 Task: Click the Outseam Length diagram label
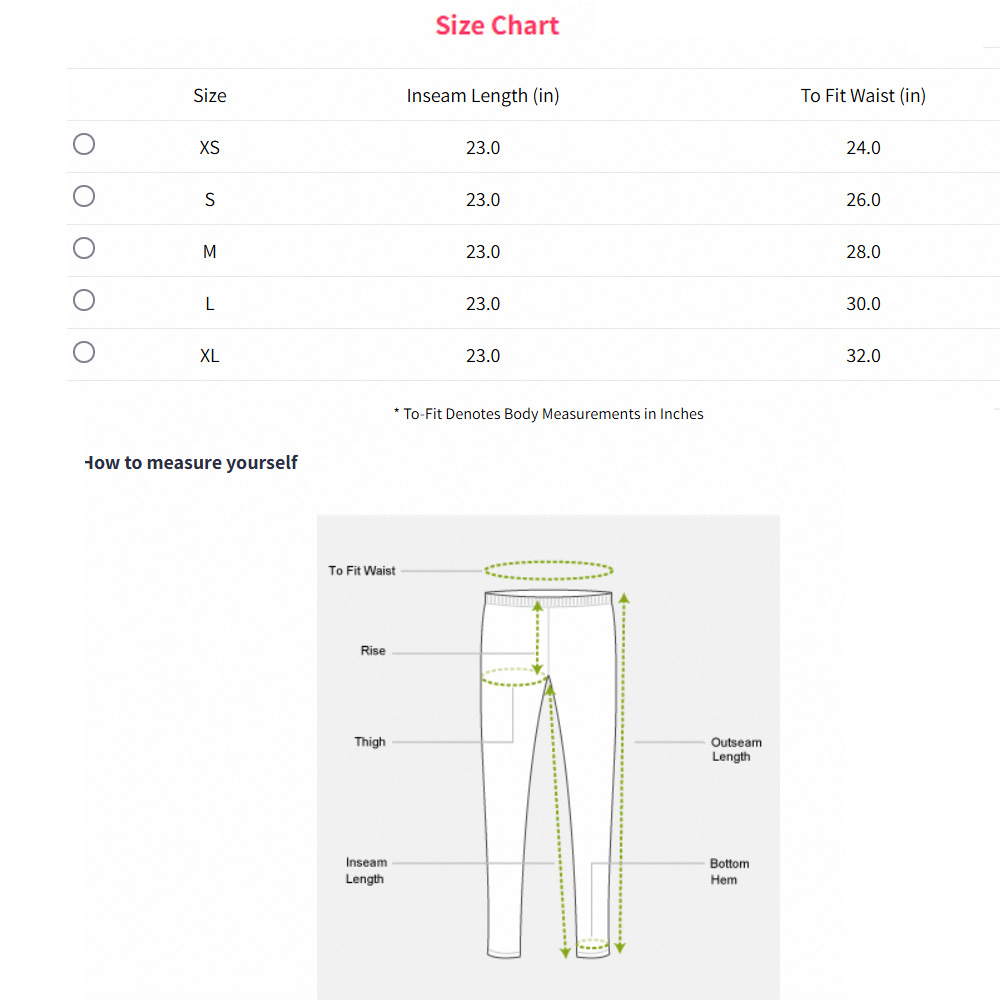[x=737, y=750]
